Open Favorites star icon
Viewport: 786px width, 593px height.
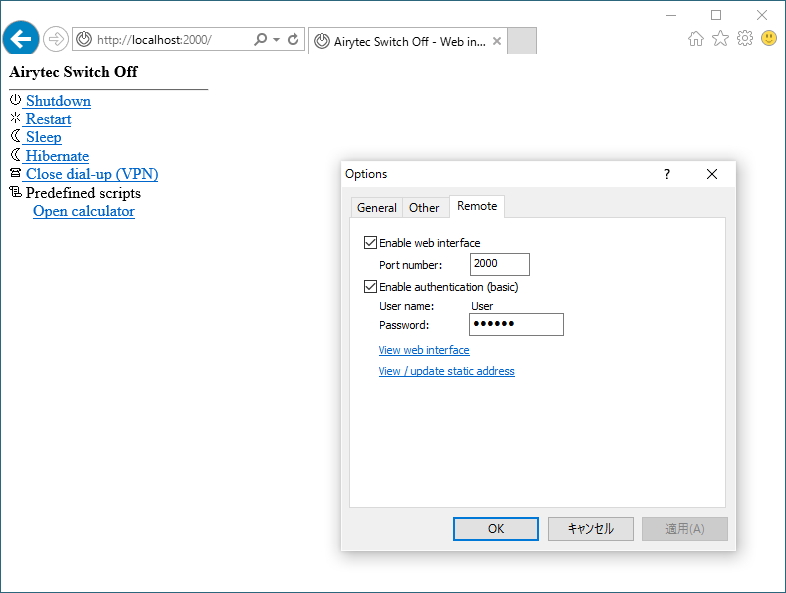coord(720,38)
